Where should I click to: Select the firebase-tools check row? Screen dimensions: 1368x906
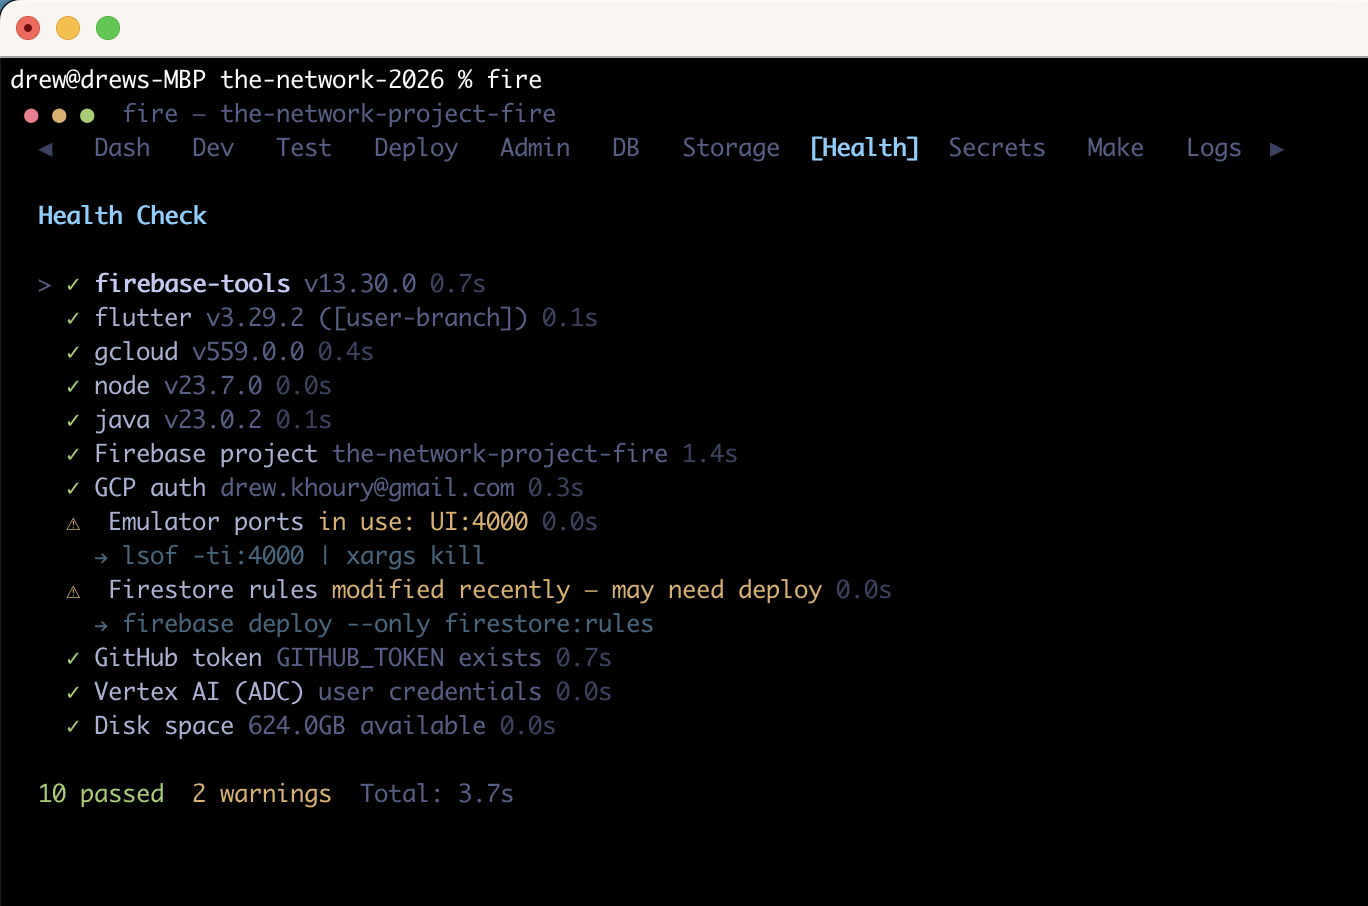click(261, 284)
